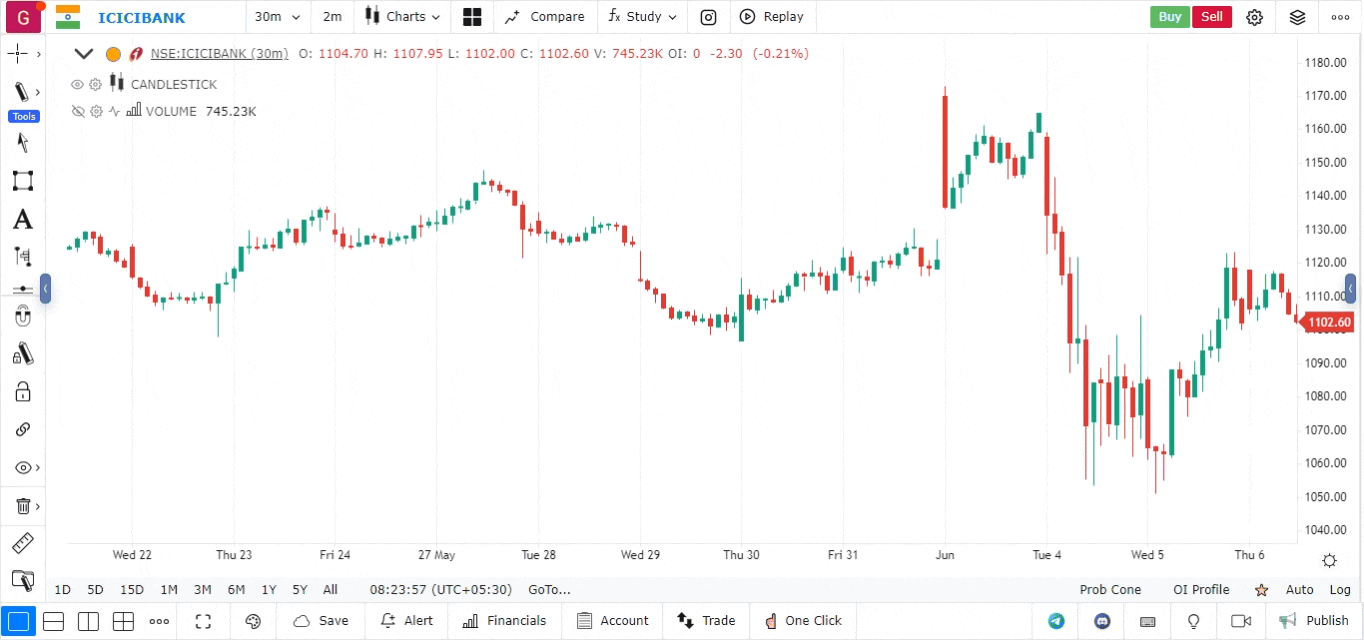Toggle Log scale on price axis
1364x640 pixels.
[1339, 590]
